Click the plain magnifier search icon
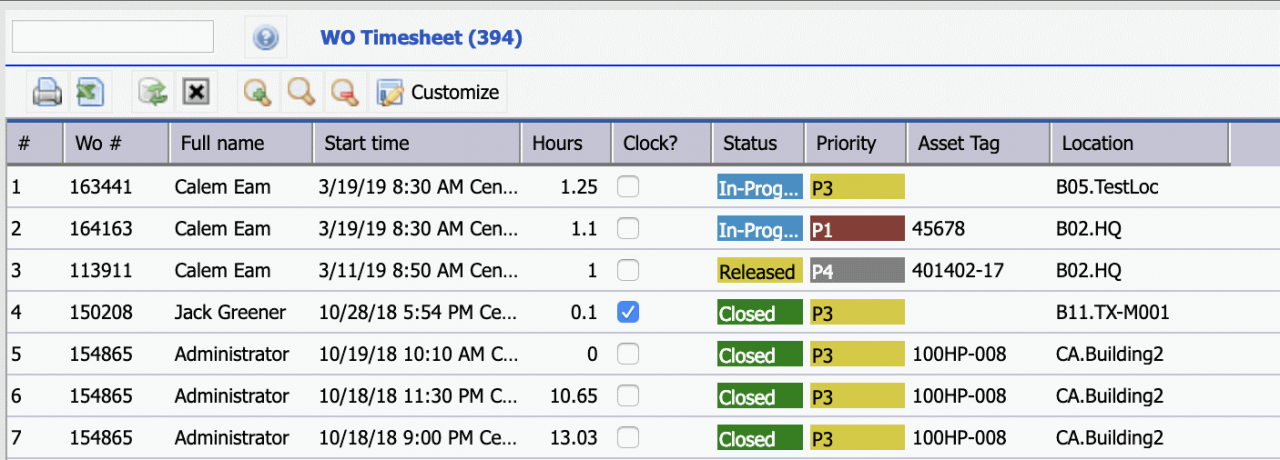 [x=300, y=92]
